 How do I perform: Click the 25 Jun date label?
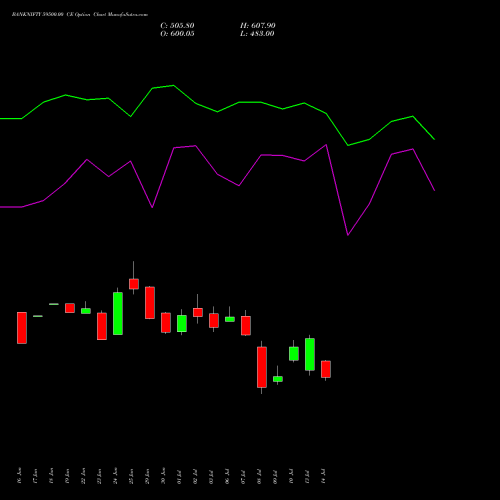click(131, 476)
